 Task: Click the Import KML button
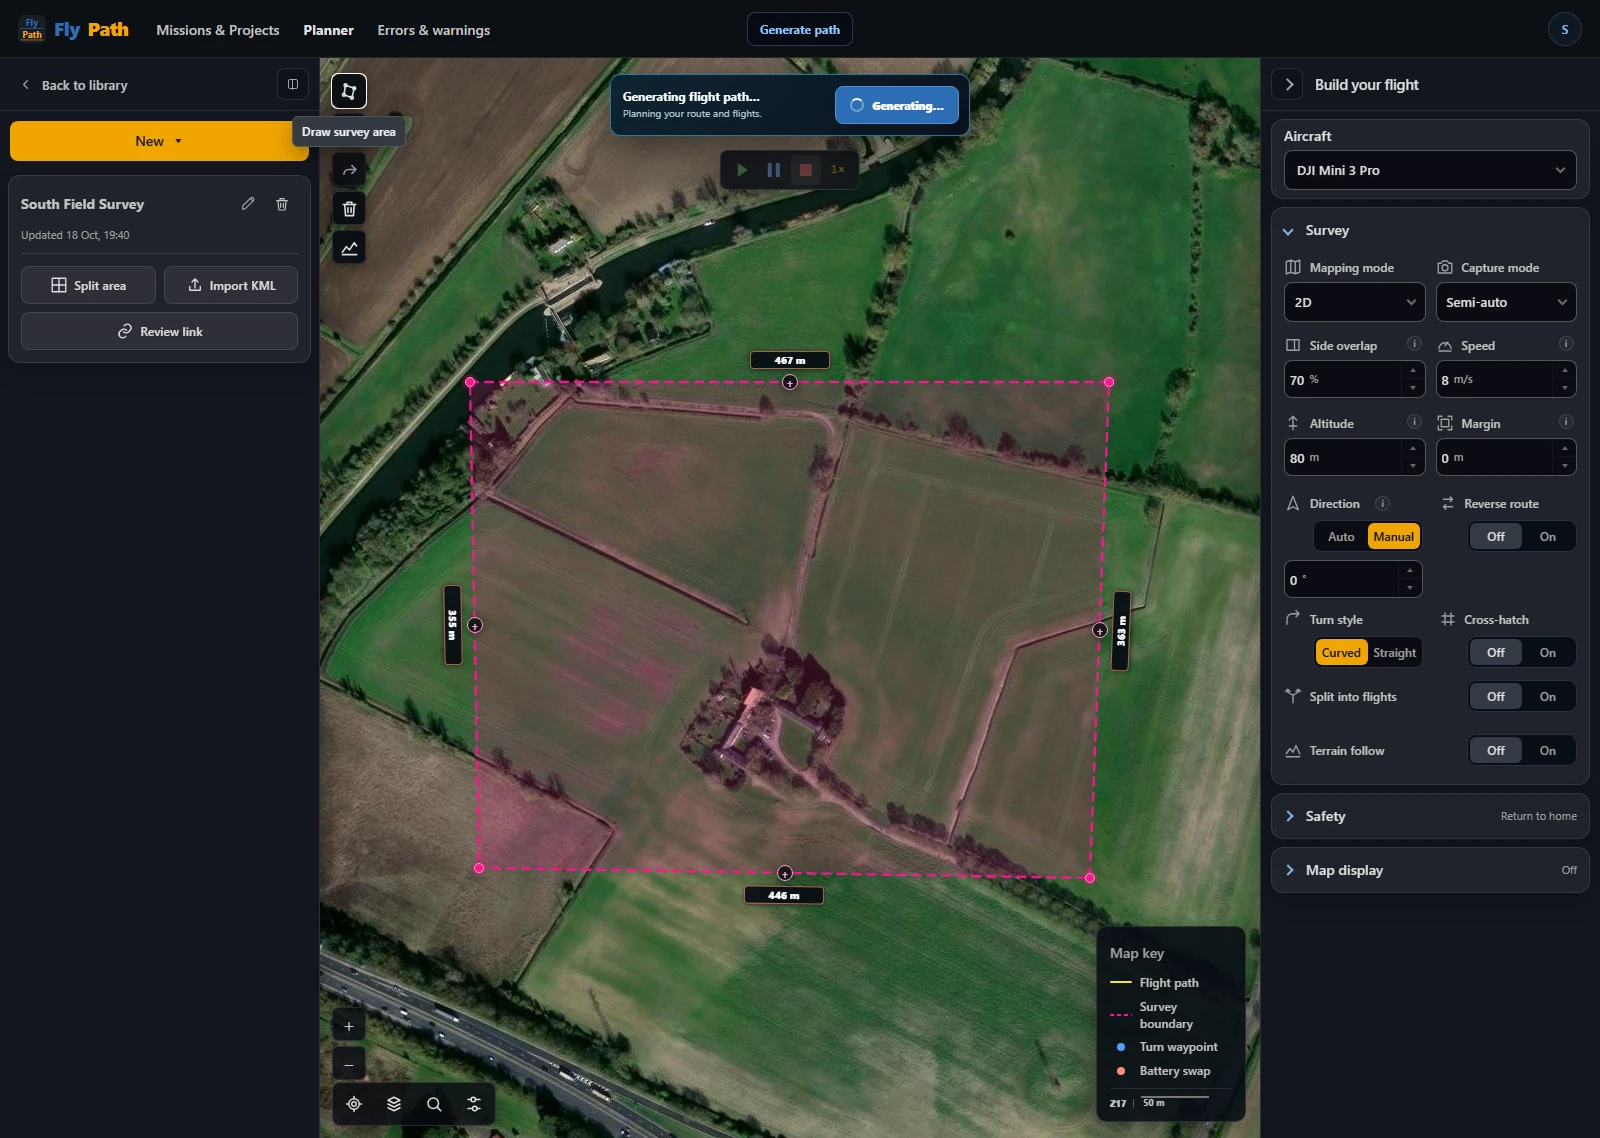pos(231,285)
